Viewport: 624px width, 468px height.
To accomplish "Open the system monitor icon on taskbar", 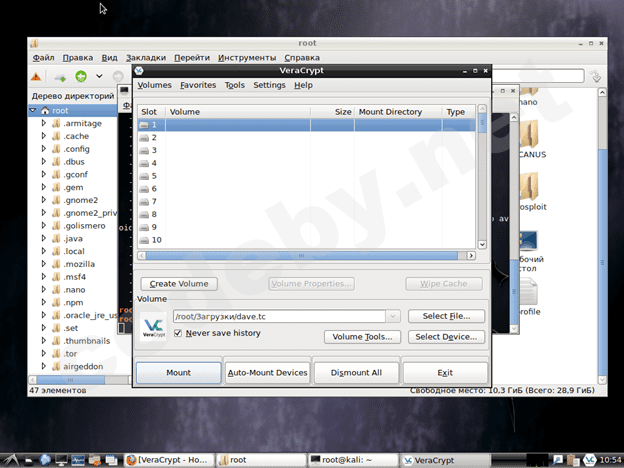I will pyautogui.click(x=78, y=460).
